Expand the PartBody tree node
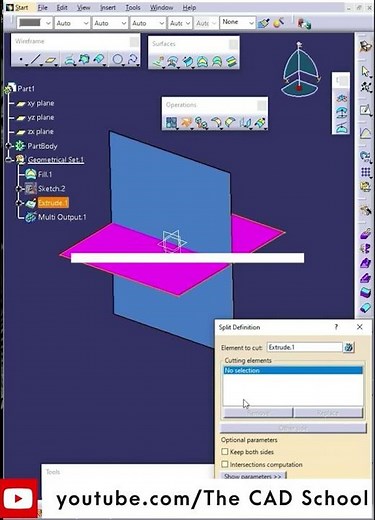Image resolution: width=375 pixels, height=520 pixels. (9, 146)
